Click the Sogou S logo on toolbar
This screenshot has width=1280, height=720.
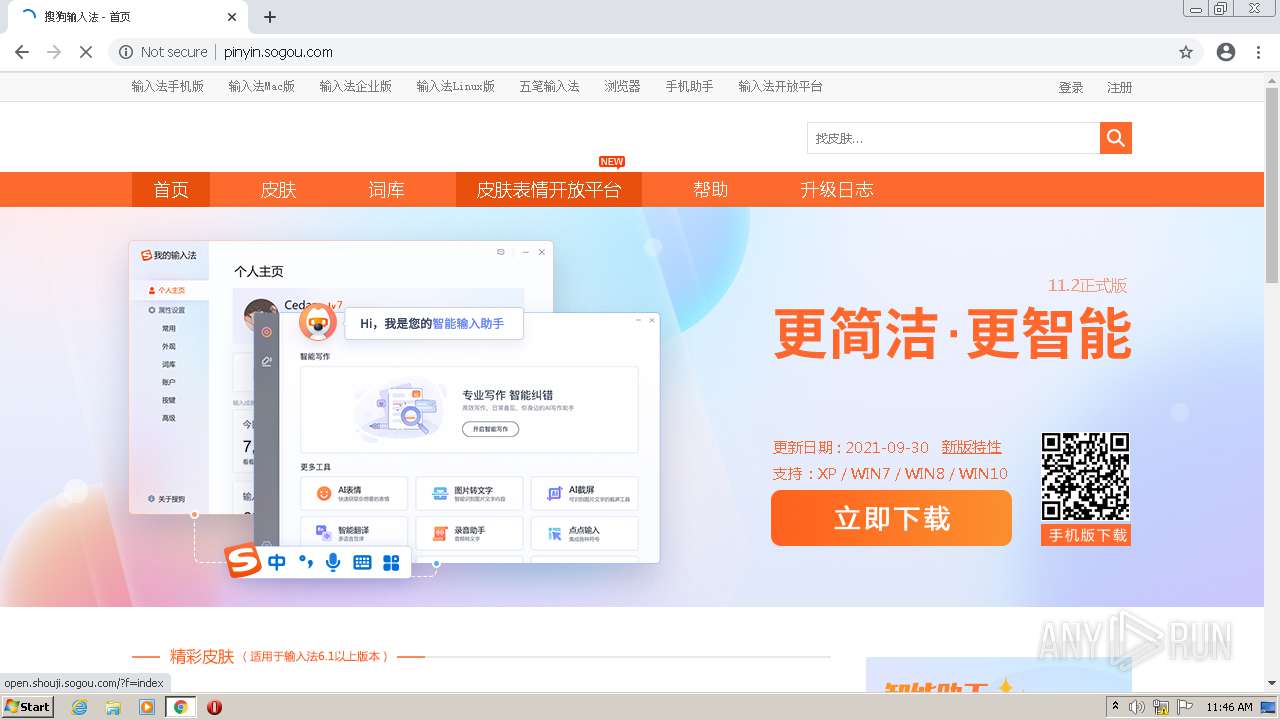(x=242, y=561)
